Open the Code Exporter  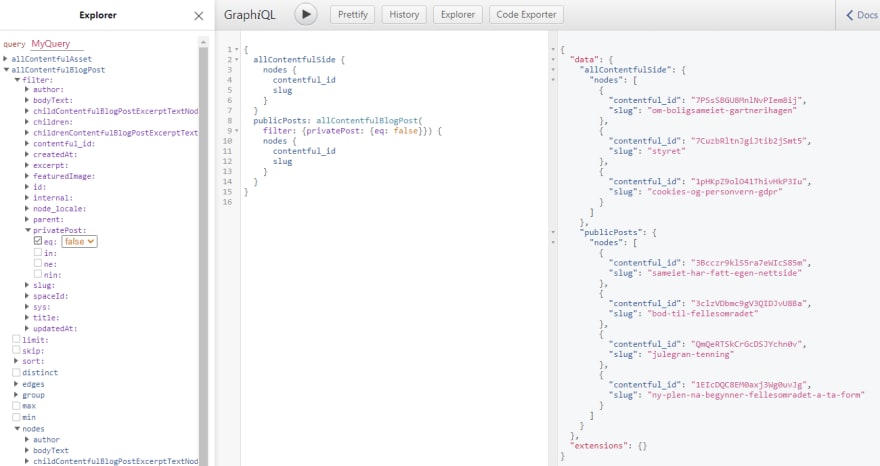526,15
